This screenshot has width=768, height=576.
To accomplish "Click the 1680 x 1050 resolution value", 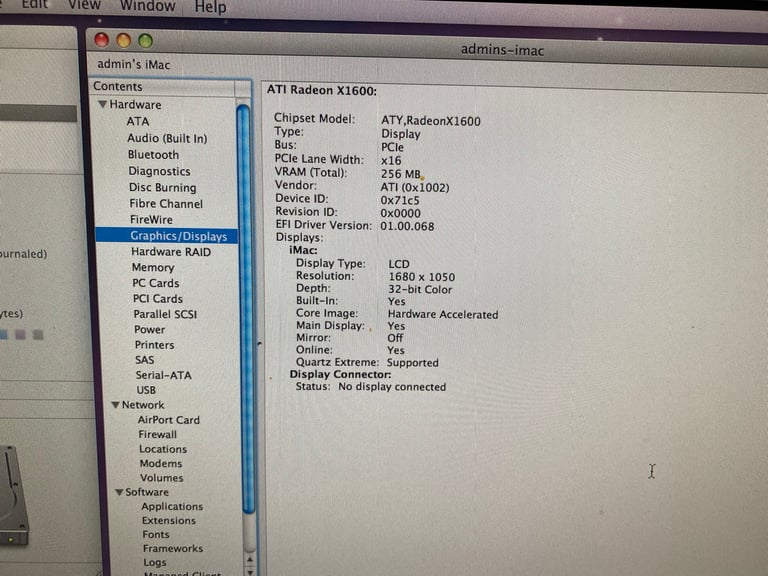I will click(x=422, y=277).
